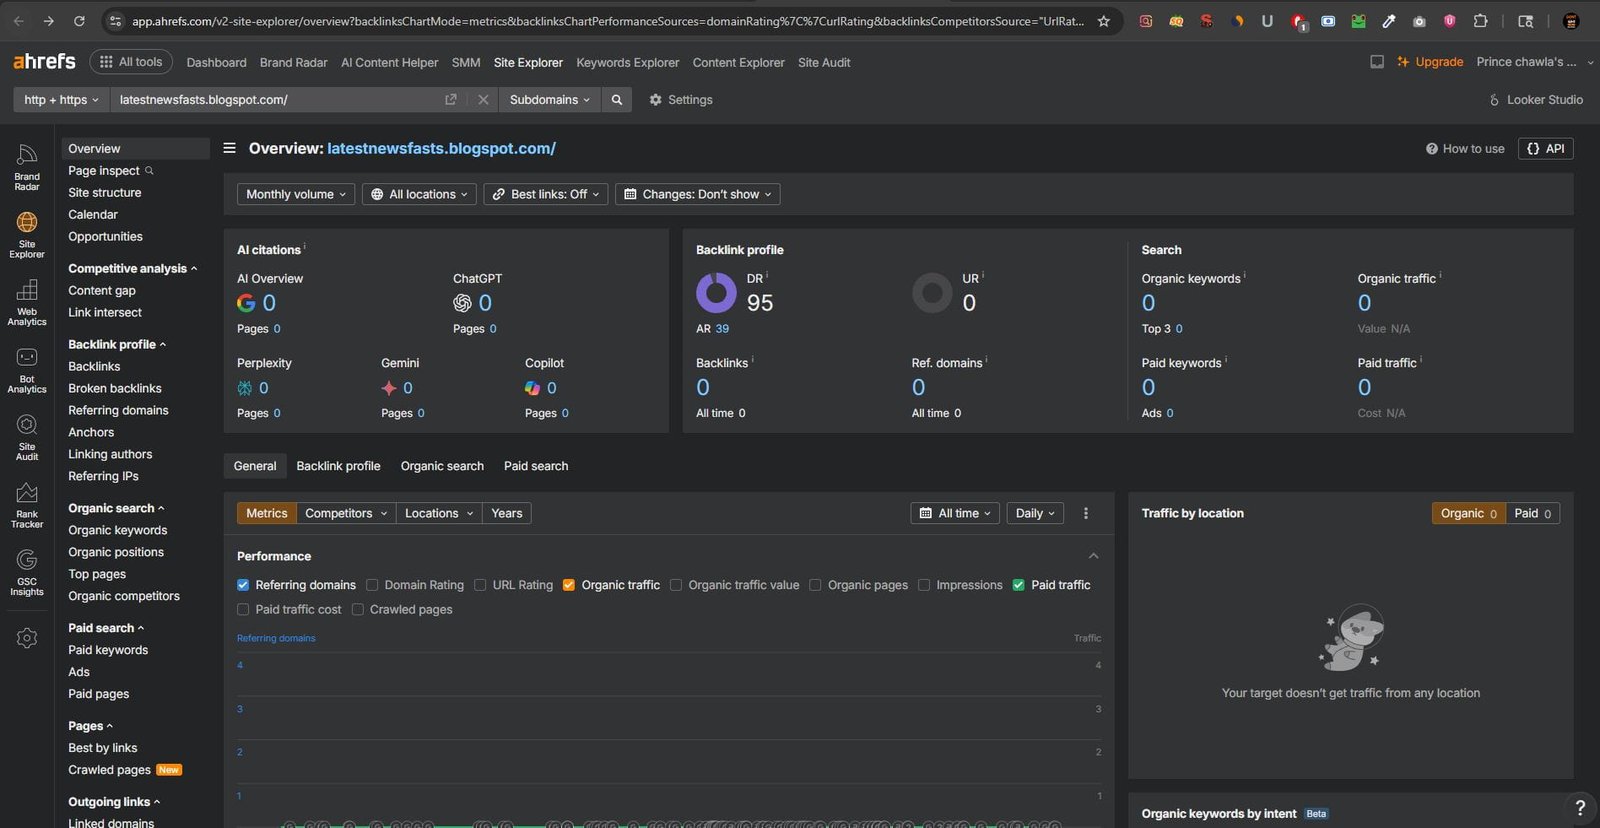1600x828 pixels.
Task: Click the browser back arrow
Action: click(17, 21)
